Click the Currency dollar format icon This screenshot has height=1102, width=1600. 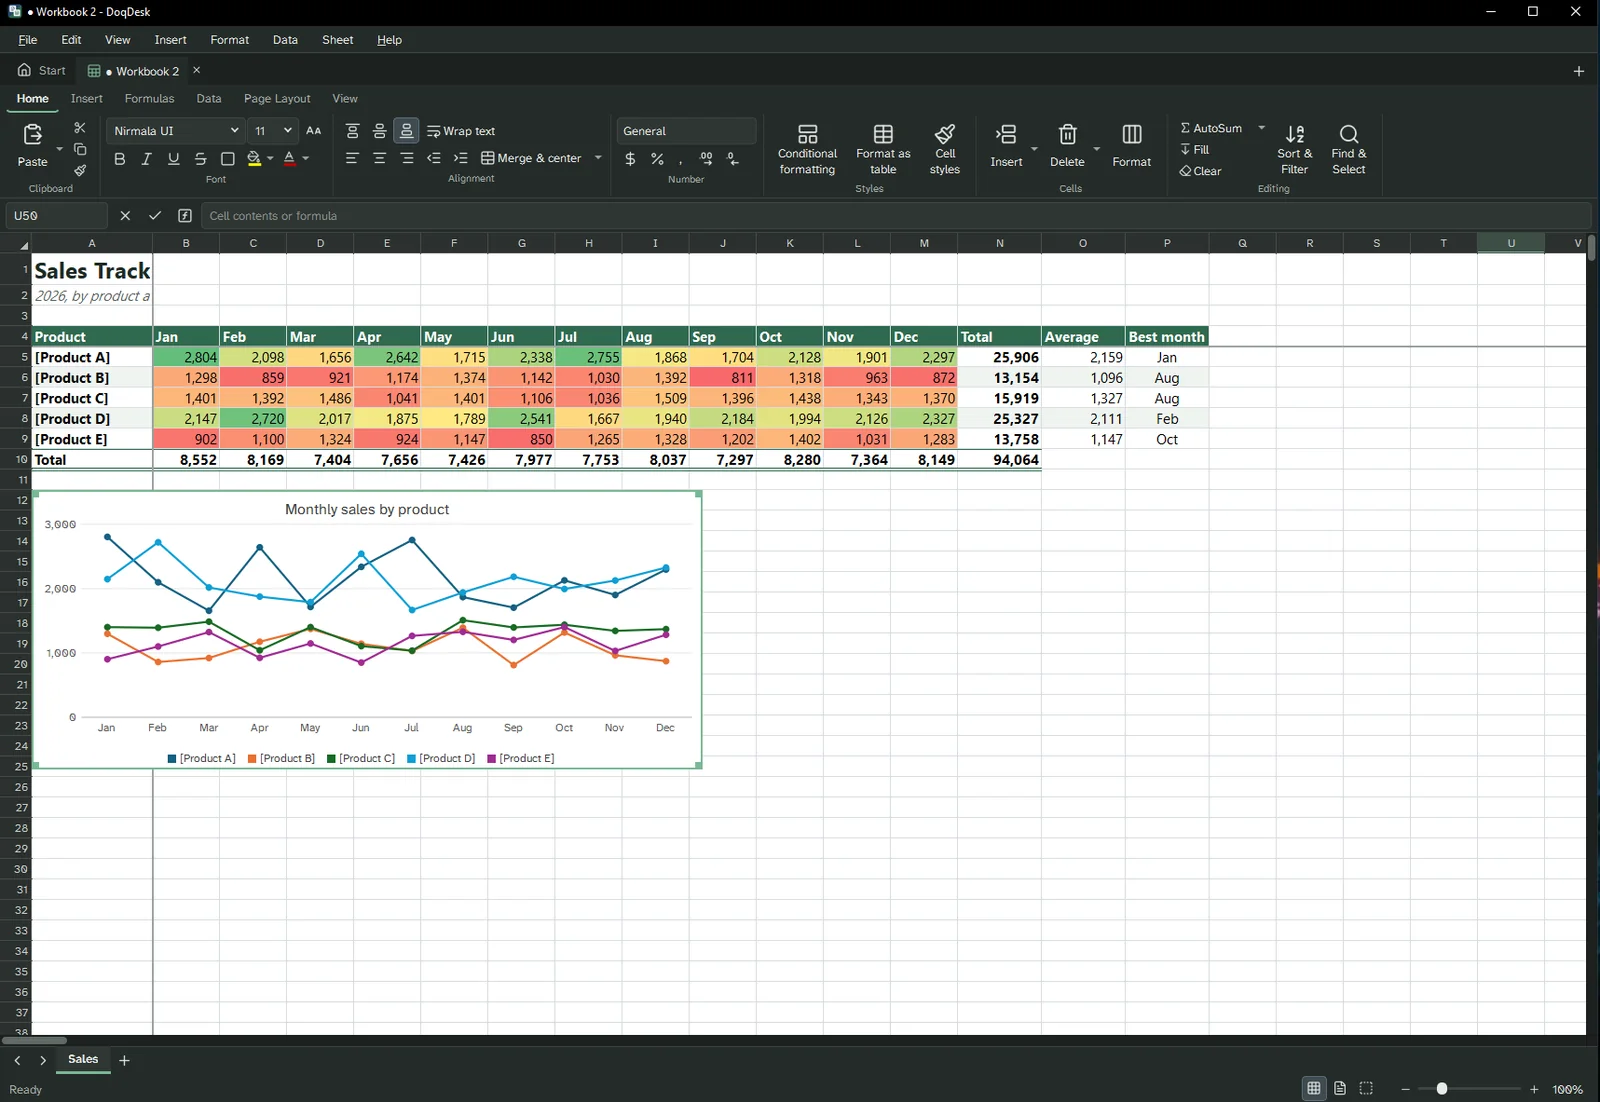[x=630, y=159]
